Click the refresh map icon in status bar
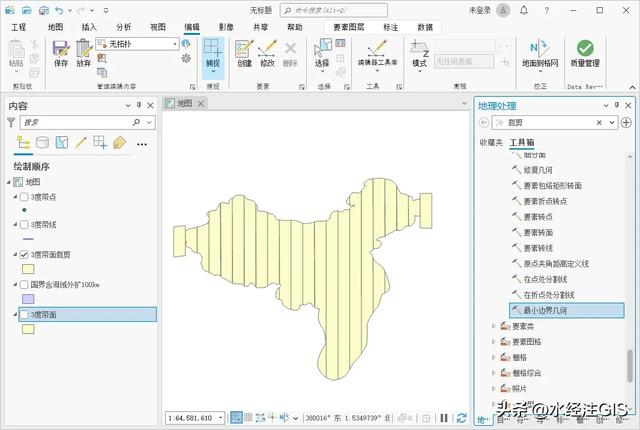640x430 pixels. point(462,418)
